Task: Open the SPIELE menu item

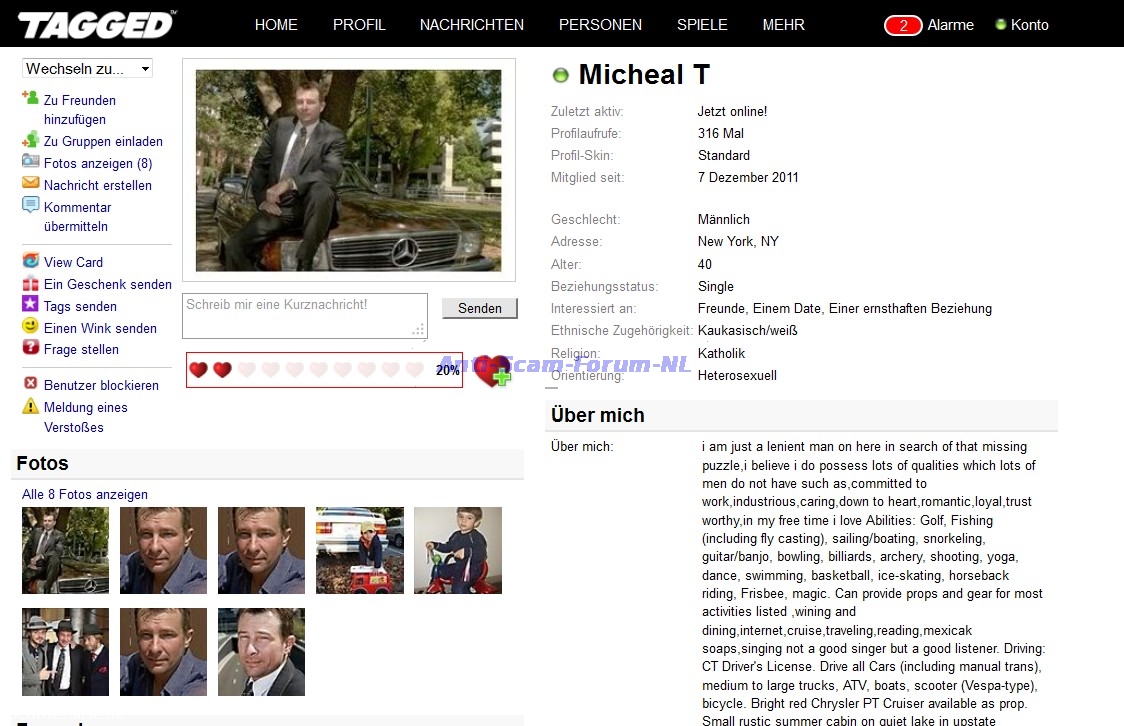Action: [x=702, y=25]
